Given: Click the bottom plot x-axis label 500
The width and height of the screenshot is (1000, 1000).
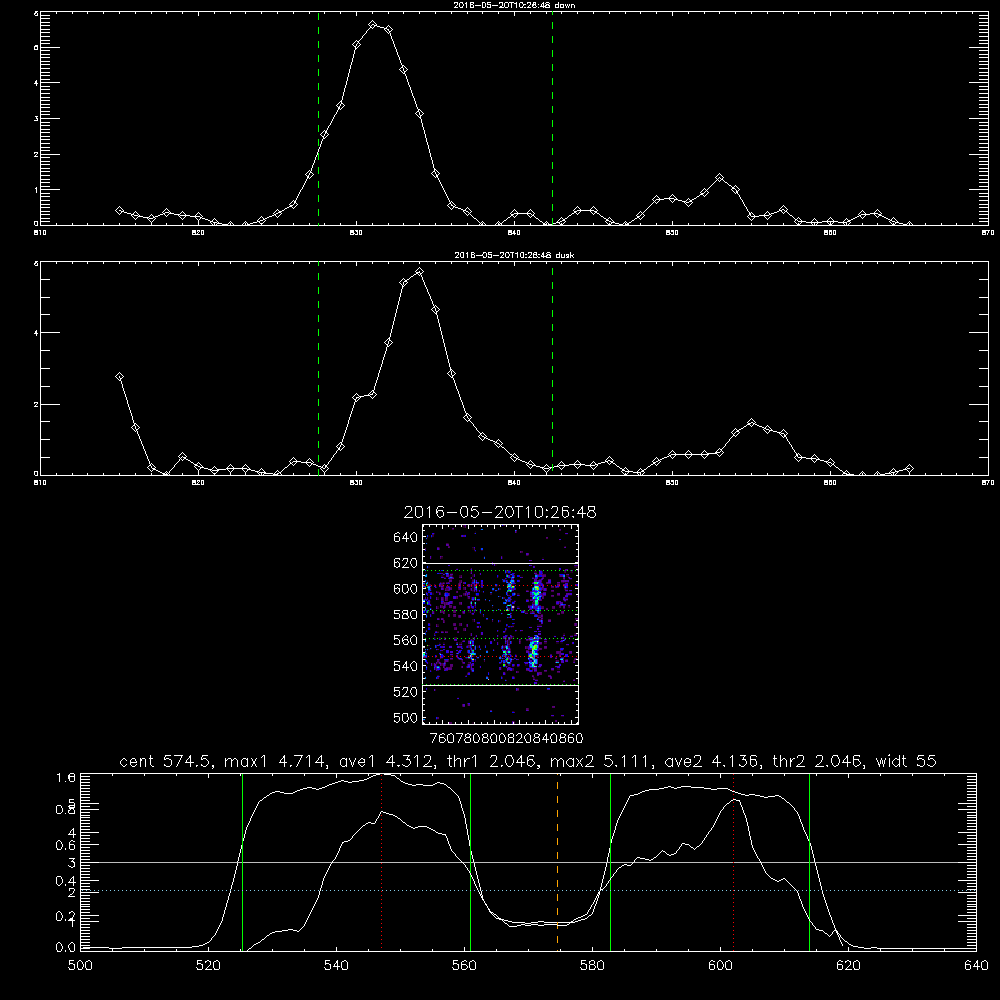Looking at the screenshot, I should (x=80, y=966).
